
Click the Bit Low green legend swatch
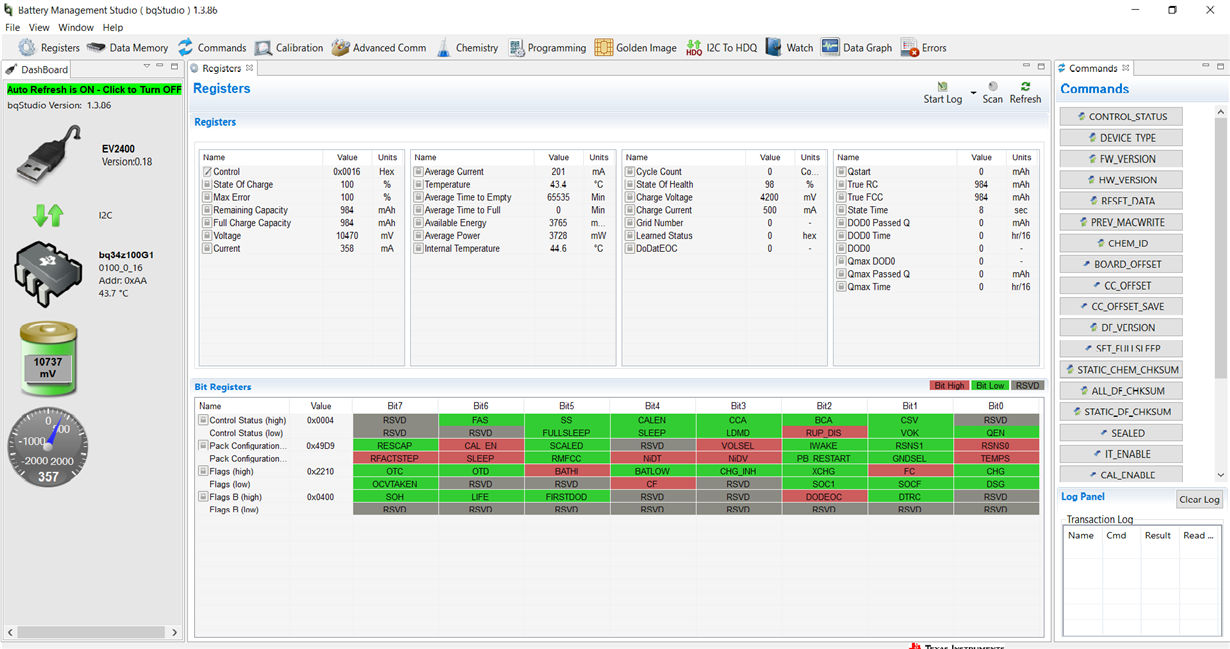pos(990,386)
